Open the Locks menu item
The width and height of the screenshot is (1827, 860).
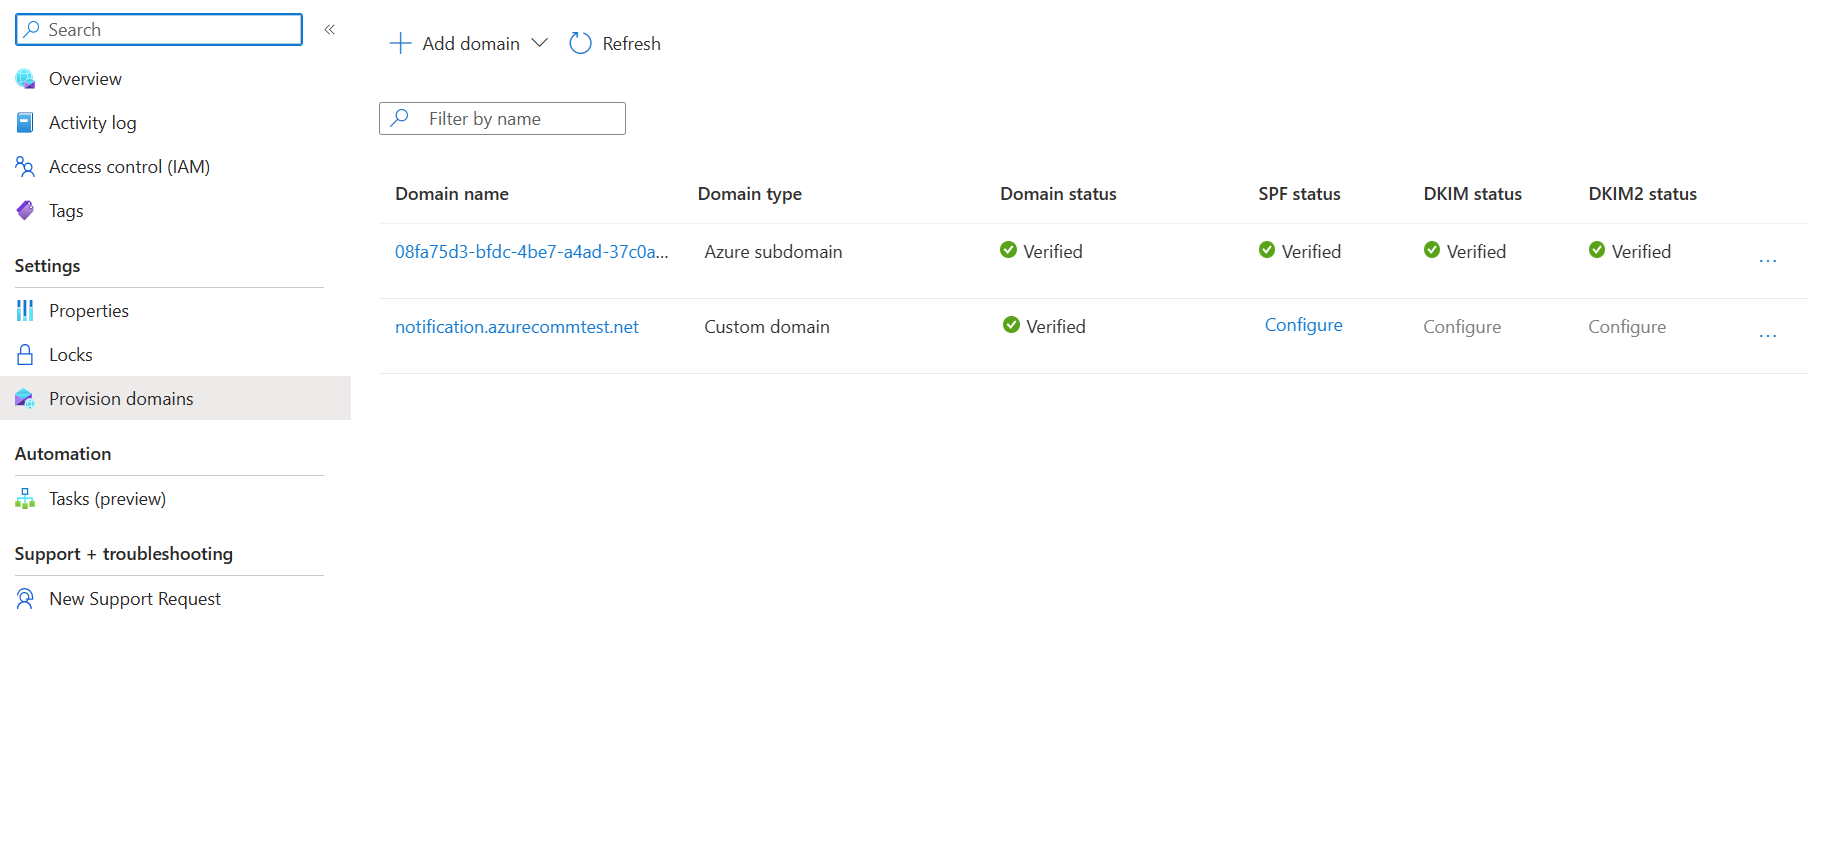pos(175,355)
